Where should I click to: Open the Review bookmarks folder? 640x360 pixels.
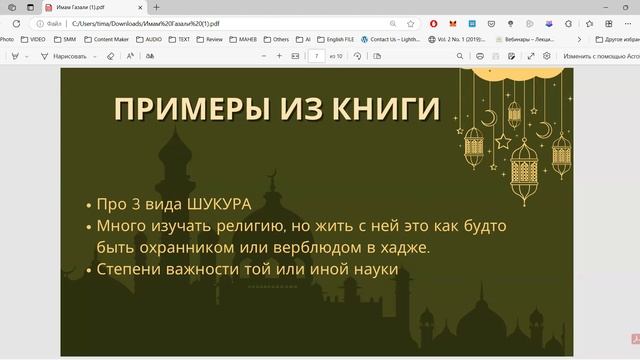(x=209, y=40)
